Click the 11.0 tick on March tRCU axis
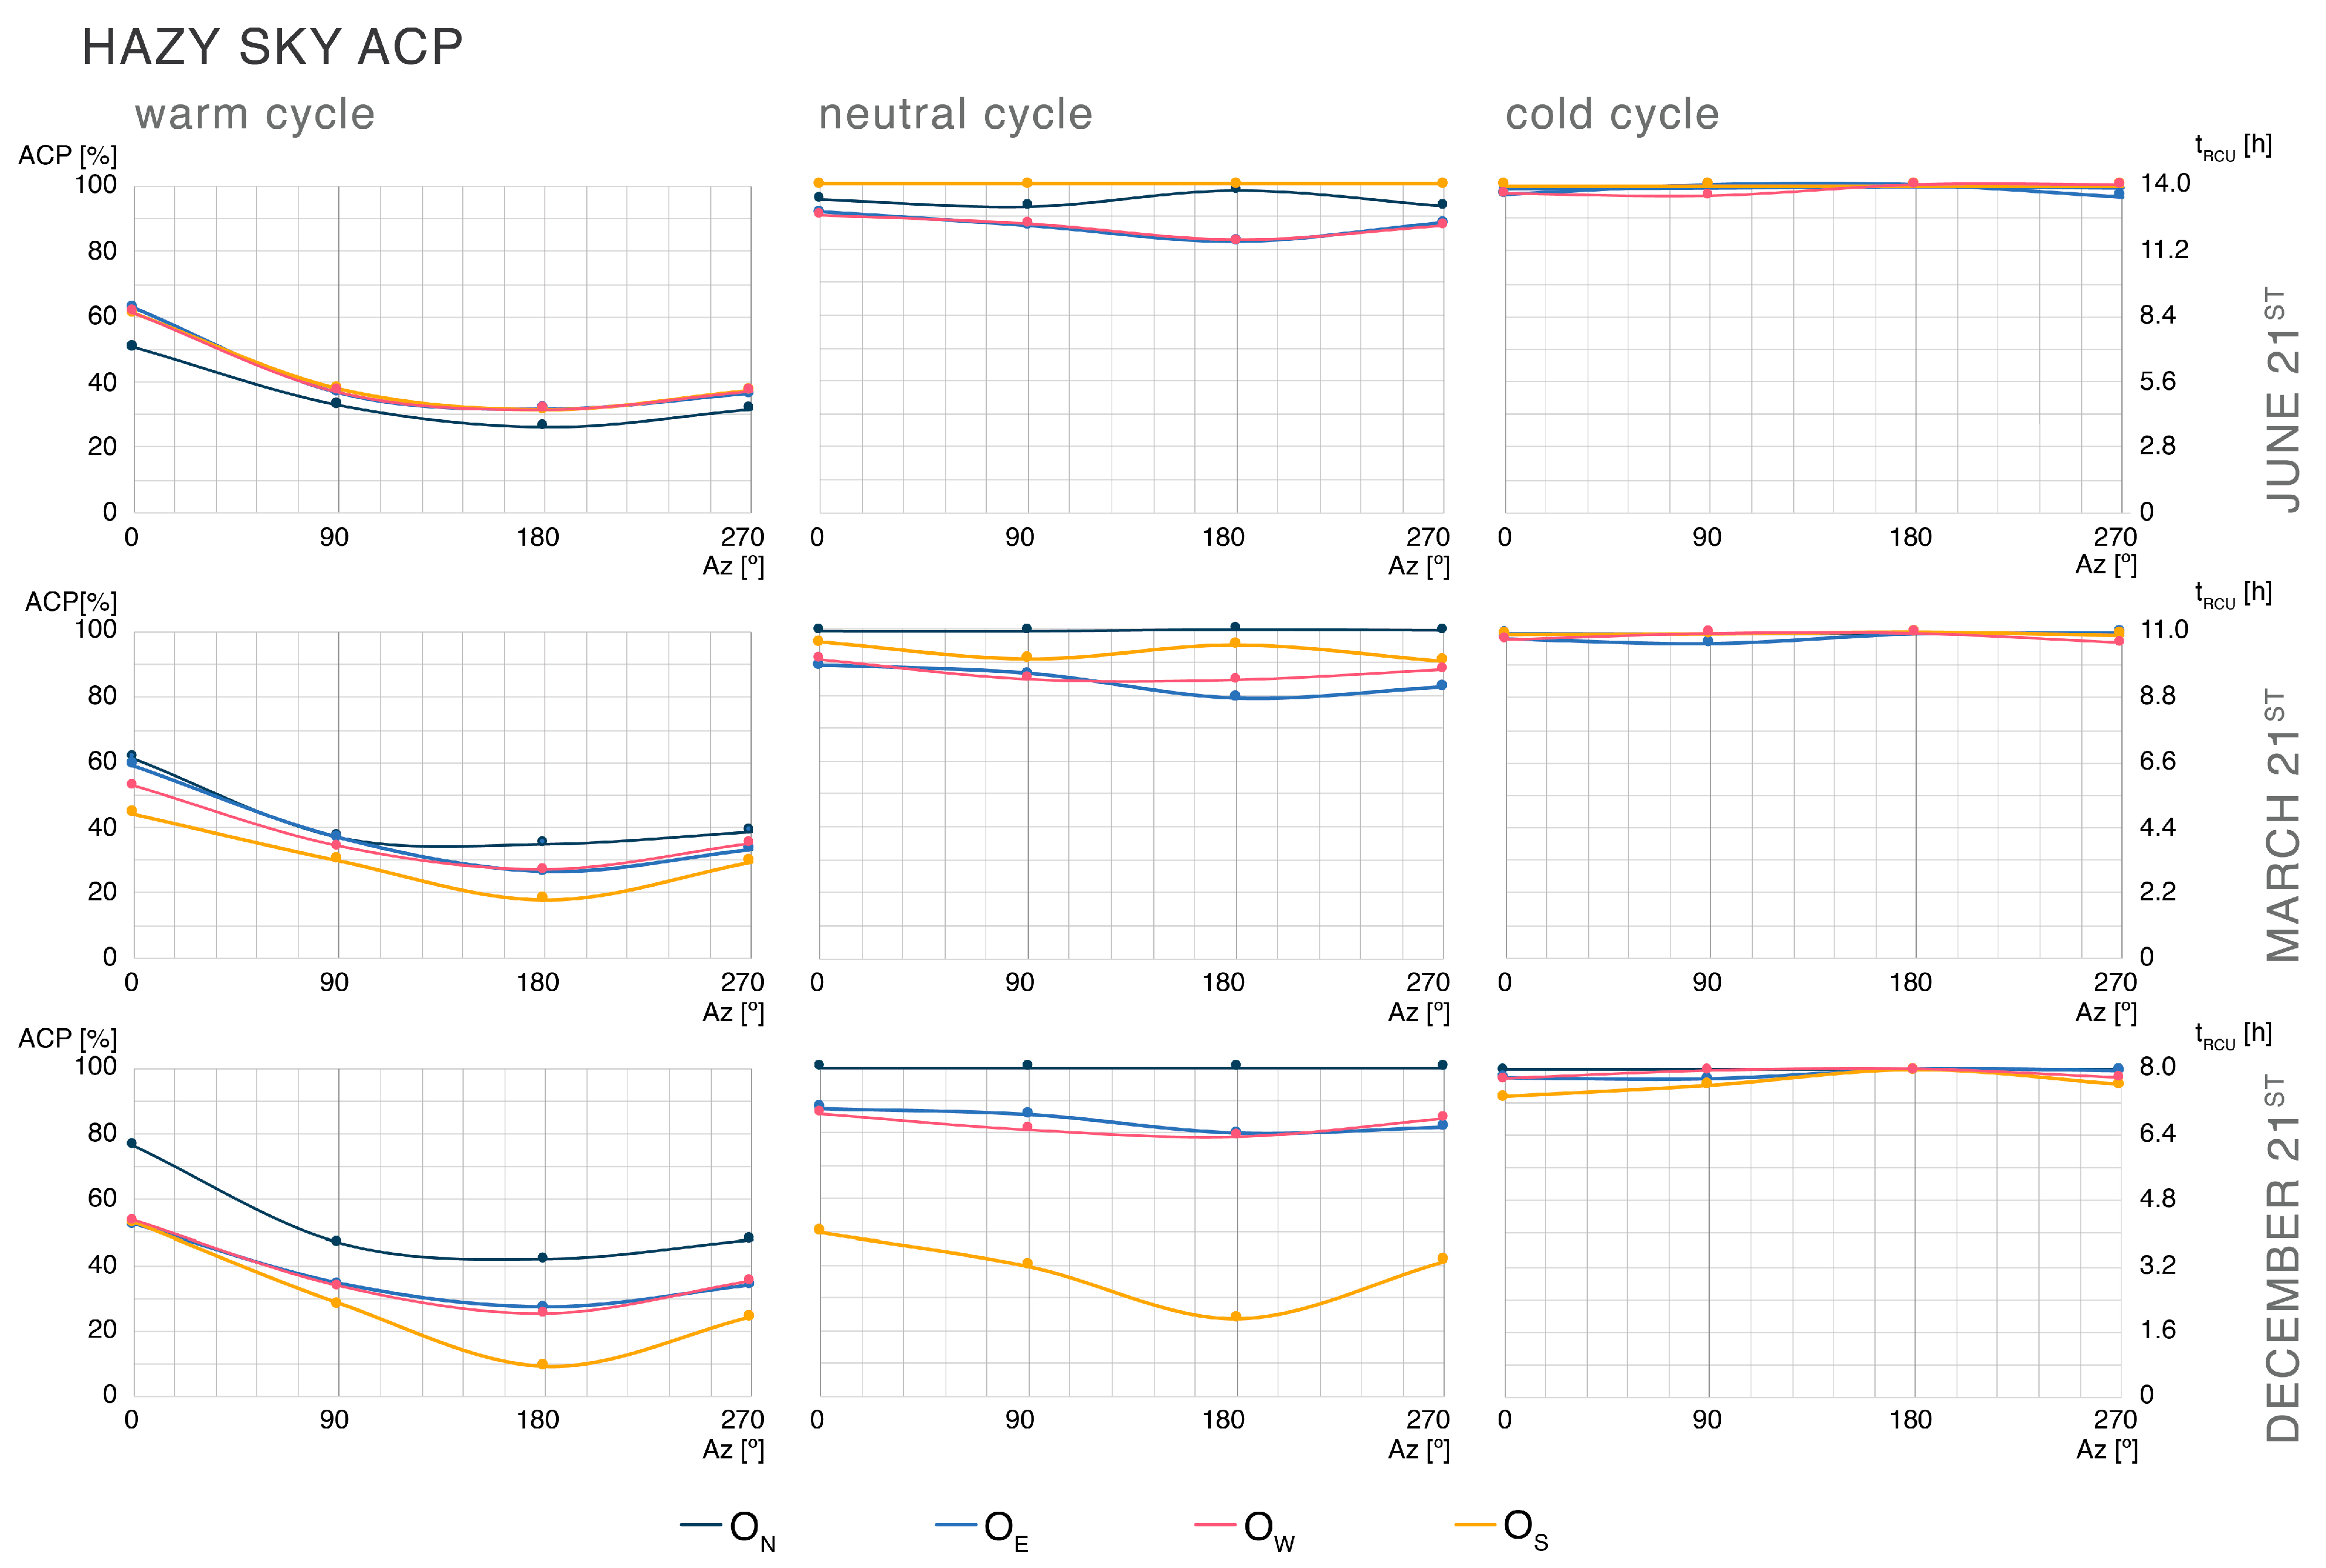Viewport: 2326px width, 1568px height. click(x=2165, y=629)
